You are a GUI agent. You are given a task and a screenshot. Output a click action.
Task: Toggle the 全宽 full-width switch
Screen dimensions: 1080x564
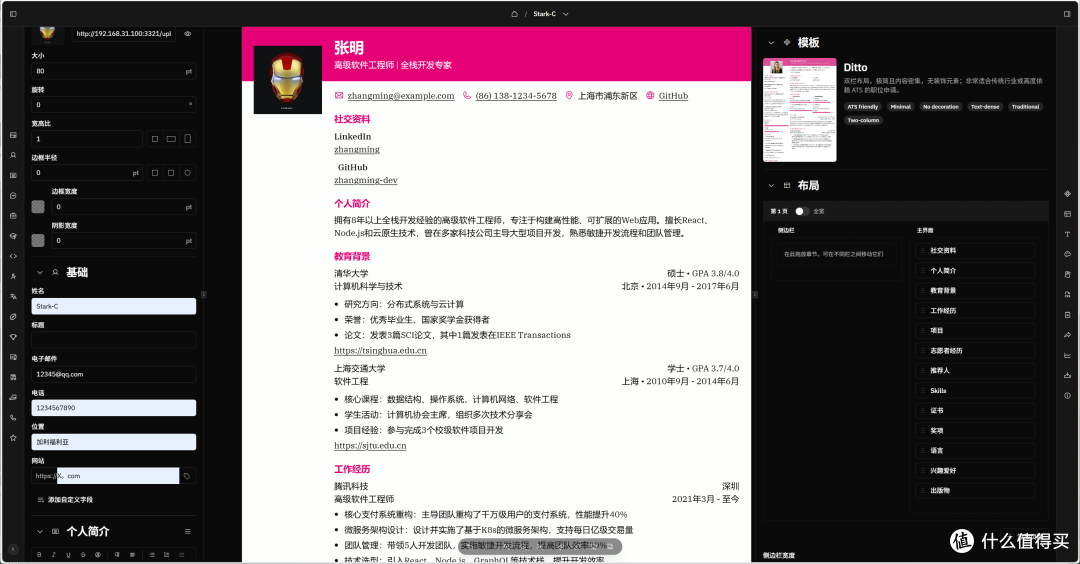click(800, 211)
